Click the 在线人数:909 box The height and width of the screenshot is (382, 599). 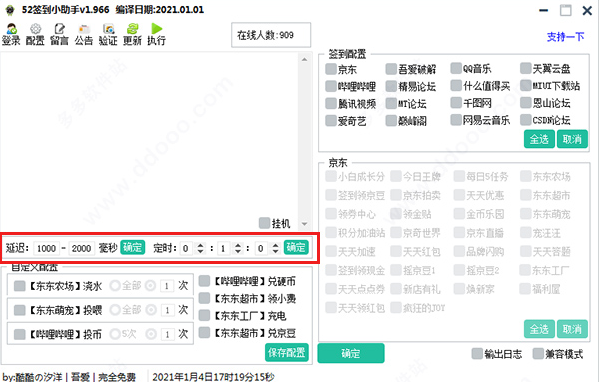click(x=271, y=35)
